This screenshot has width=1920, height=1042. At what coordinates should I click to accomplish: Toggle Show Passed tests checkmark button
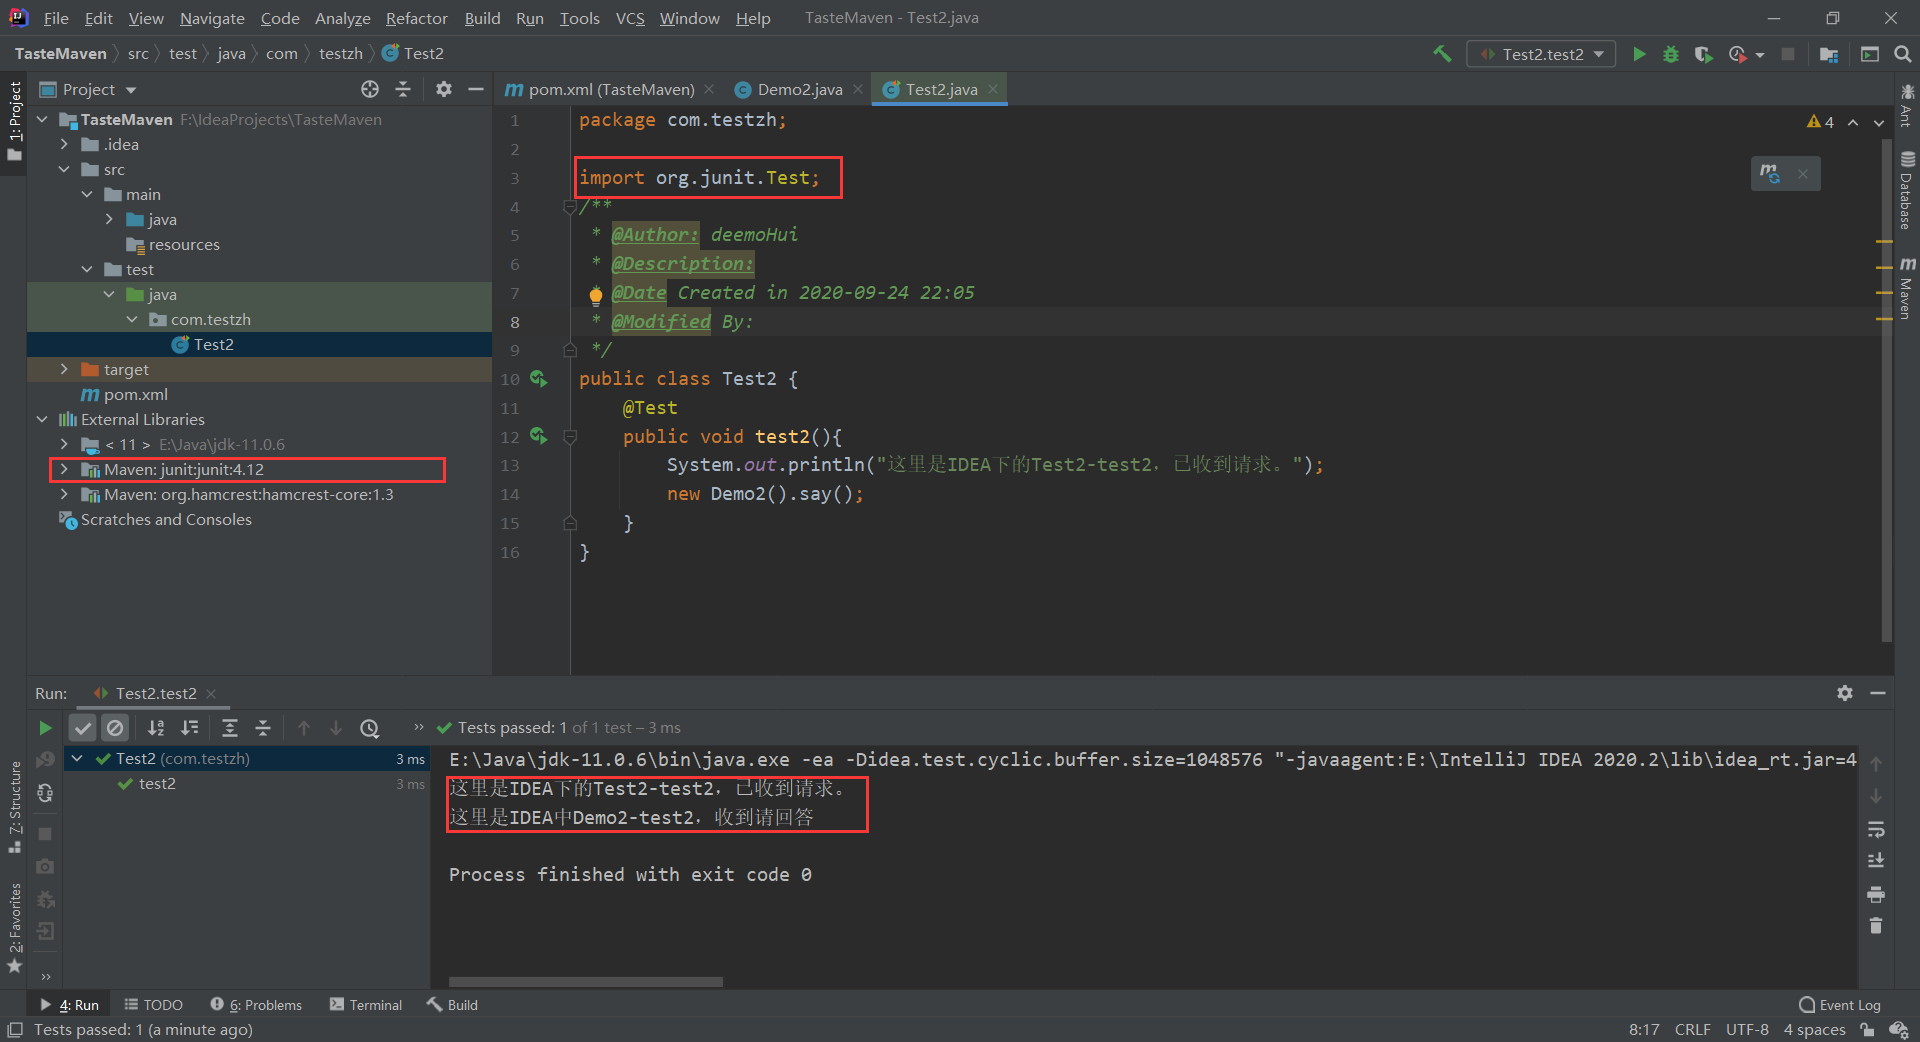click(x=83, y=728)
